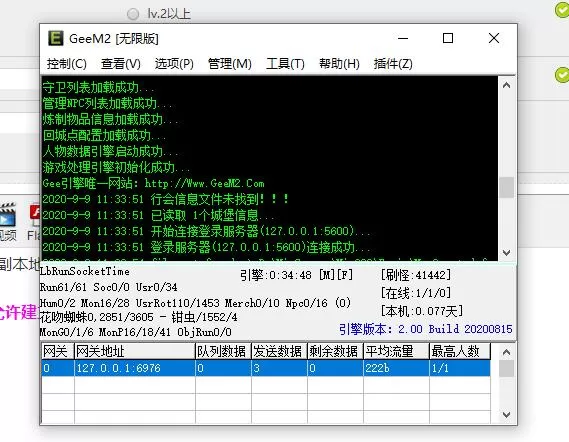The image size is (569, 442).
Task: Click the 平均流量 column header
Action: pos(396,351)
